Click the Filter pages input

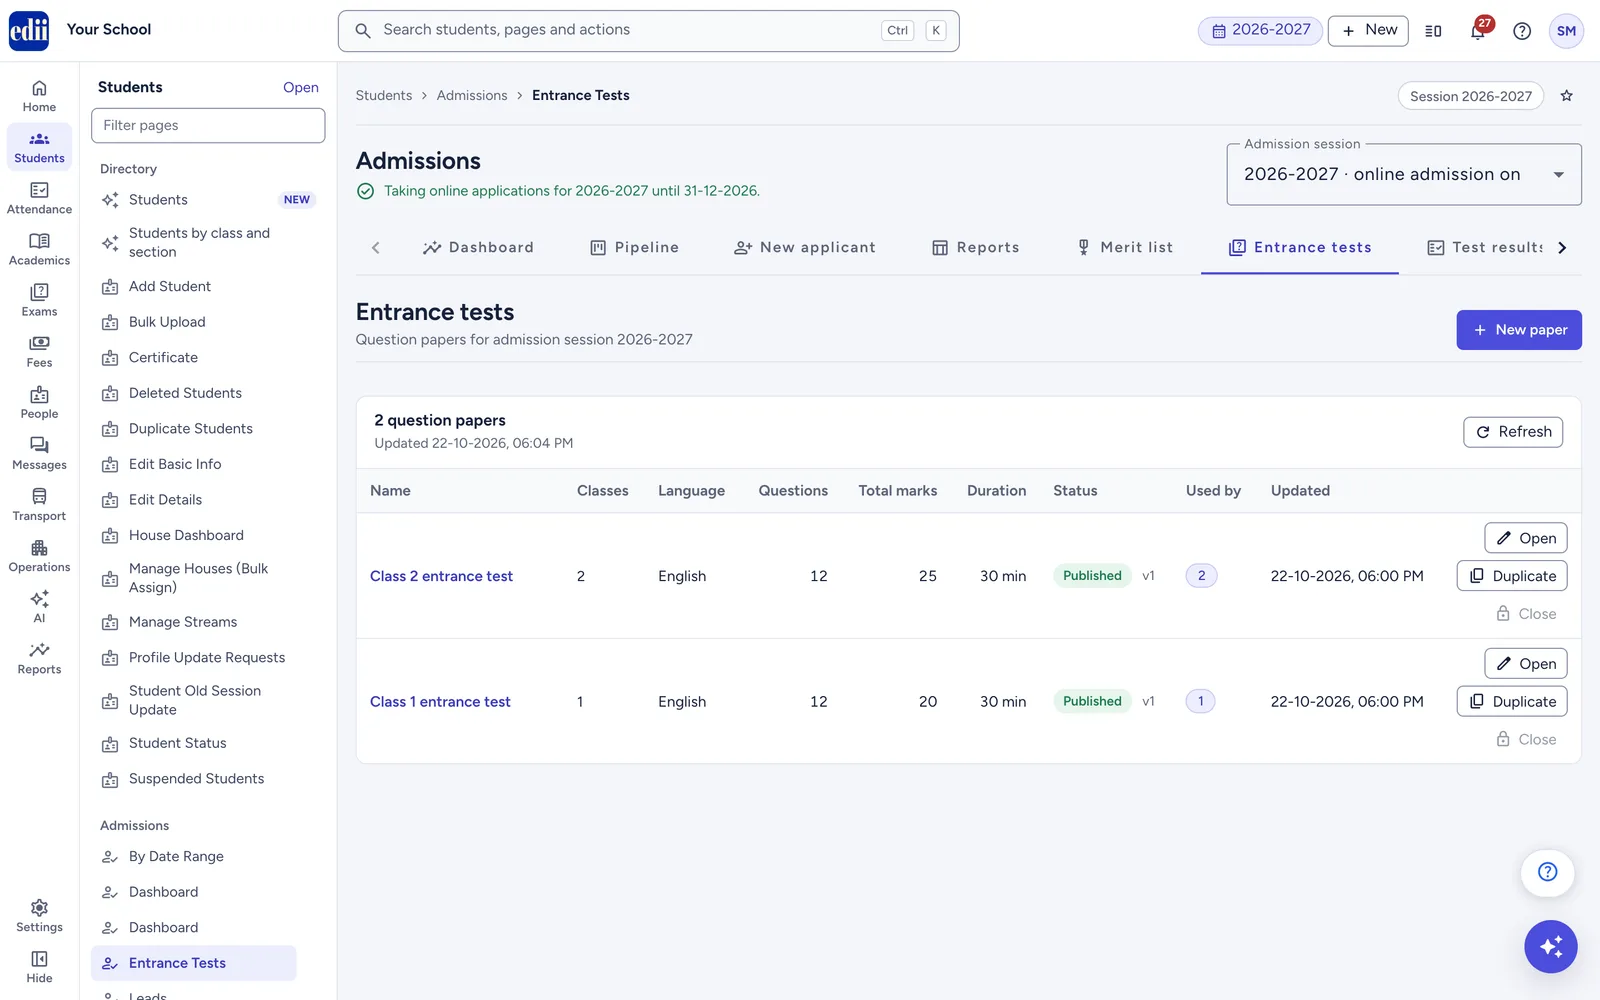[x=208, y=125]
